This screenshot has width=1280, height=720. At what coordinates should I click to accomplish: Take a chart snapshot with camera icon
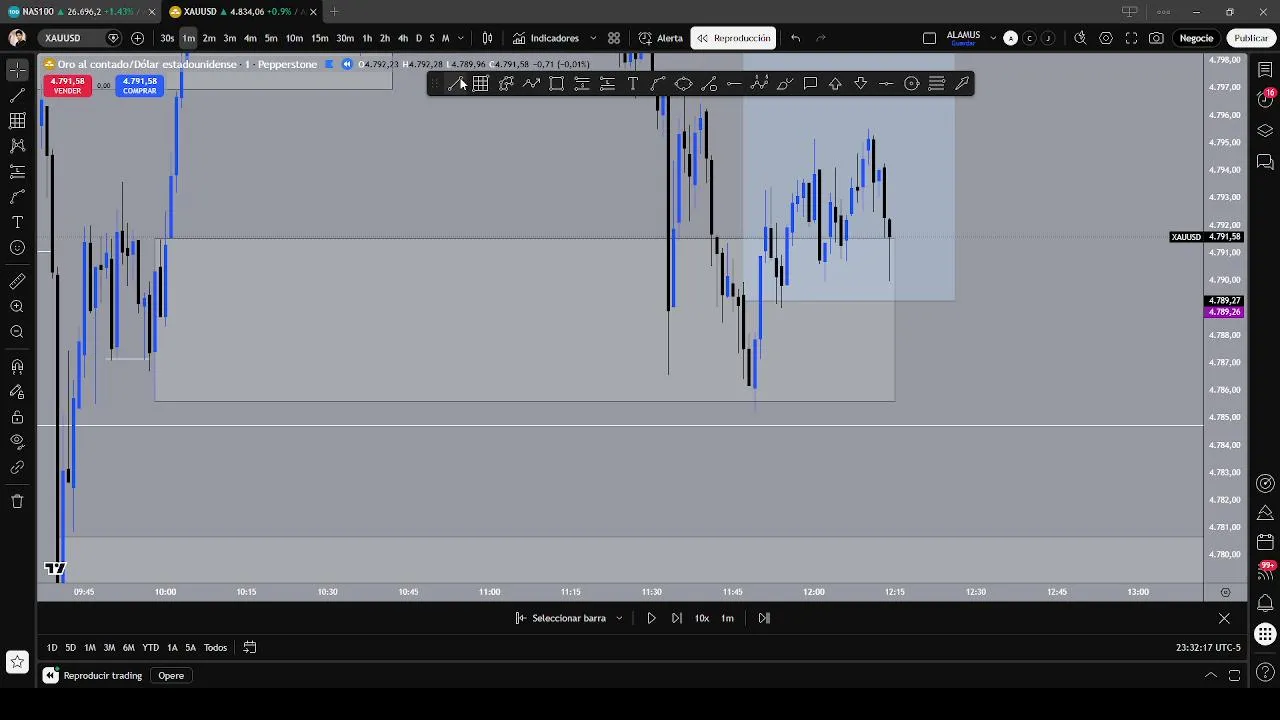click(x=1156, y=38)
